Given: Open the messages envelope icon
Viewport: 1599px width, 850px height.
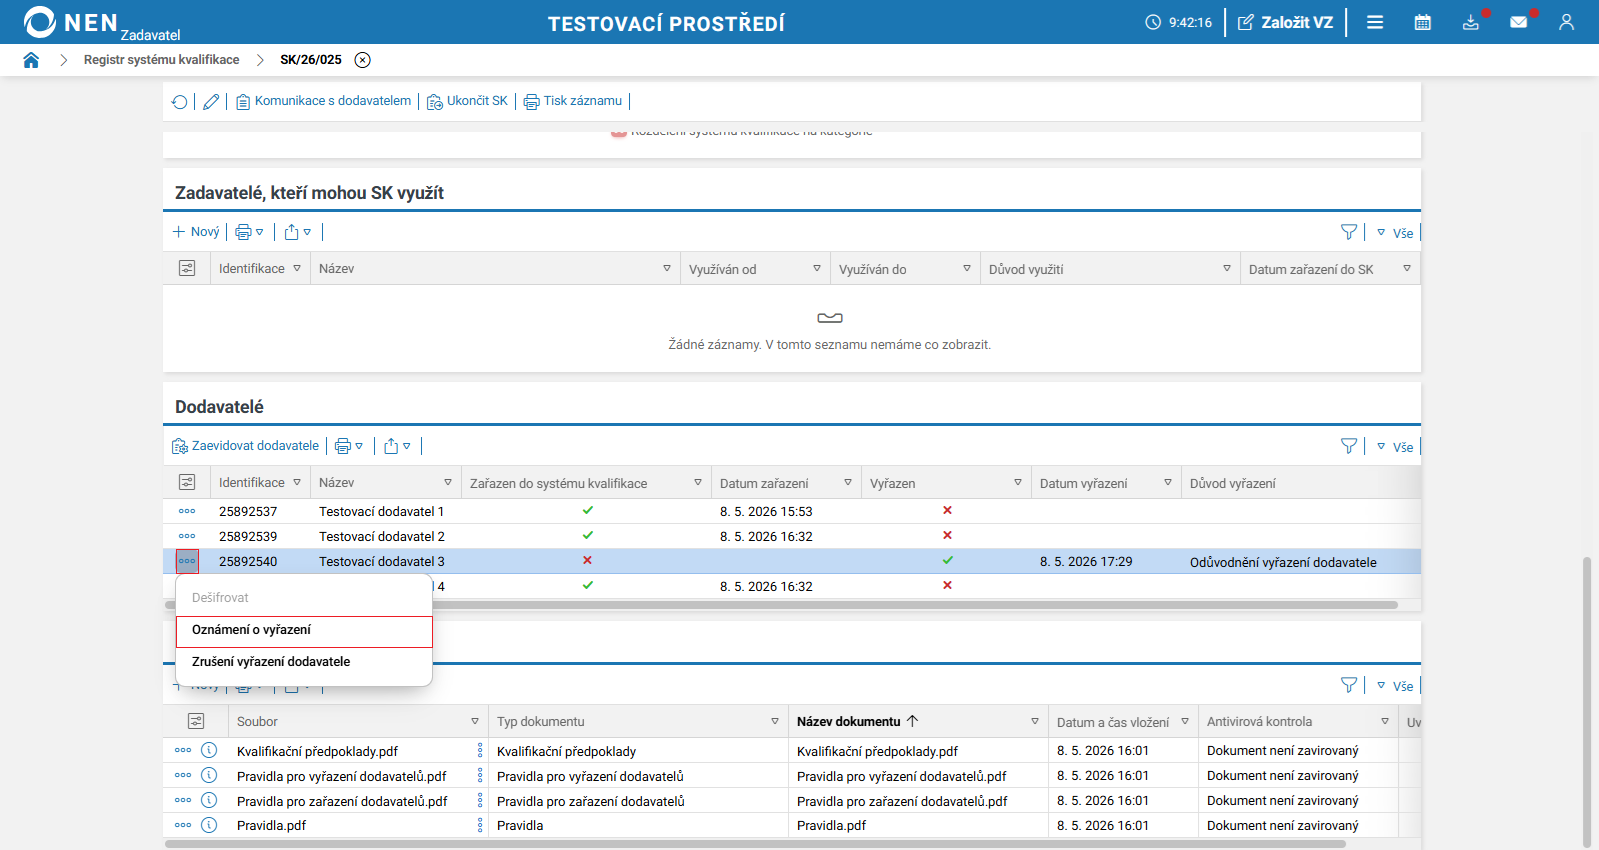Looking at the screenshot, I should tap(1518, 22).
